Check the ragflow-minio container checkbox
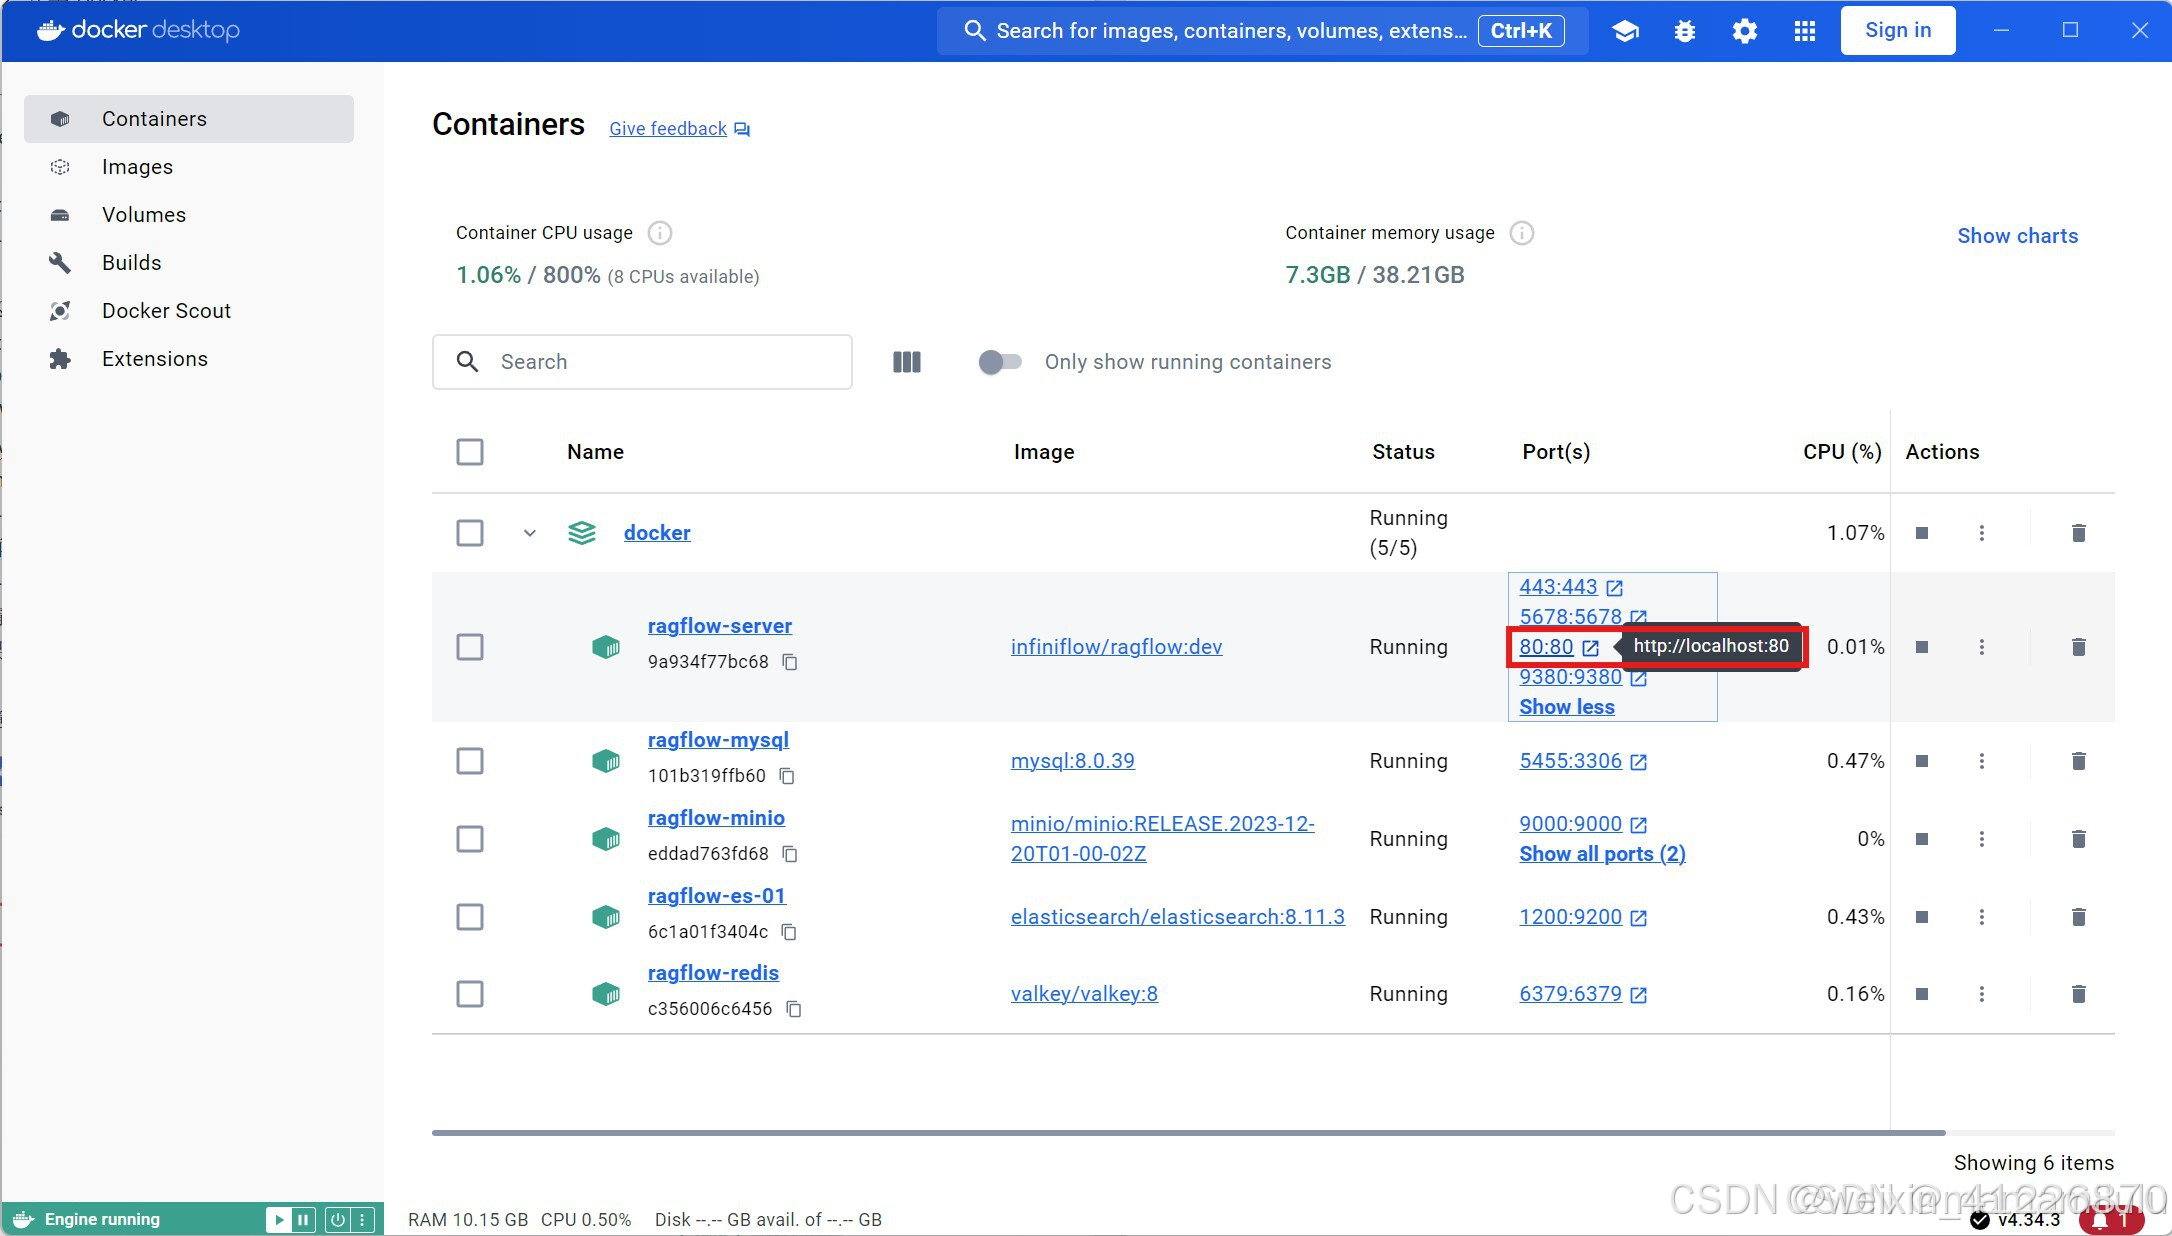 pos(470,839)
